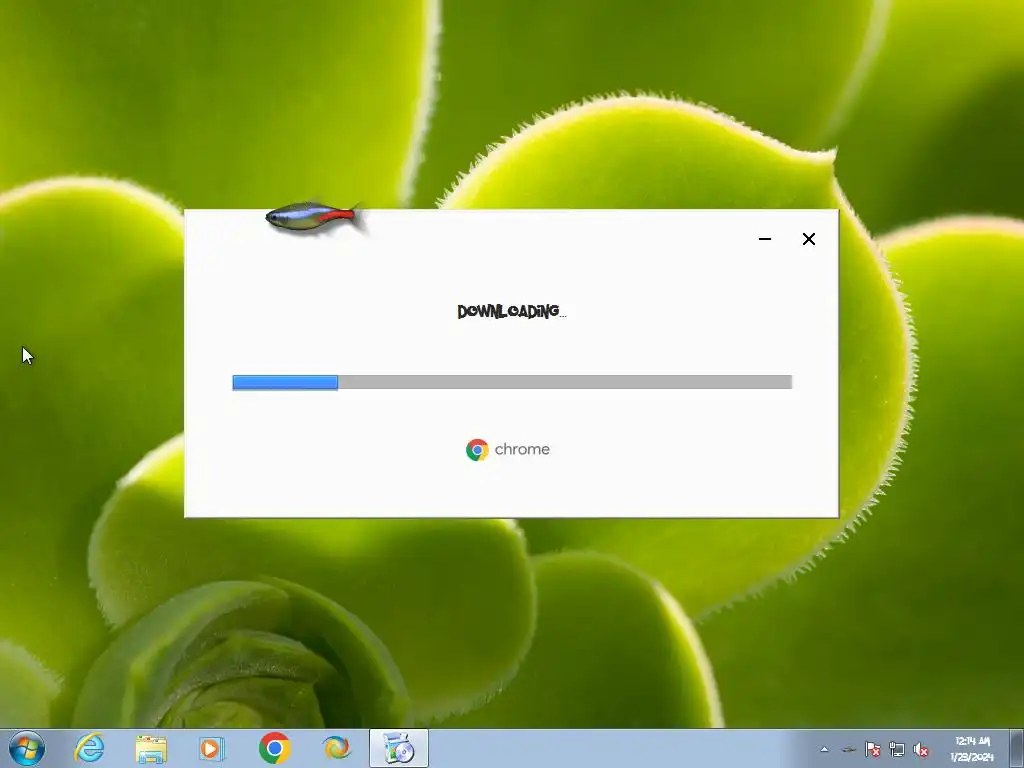1024x768 pixels.
Task: Close the Chrome downloading dialog
Action: point(808,239)
